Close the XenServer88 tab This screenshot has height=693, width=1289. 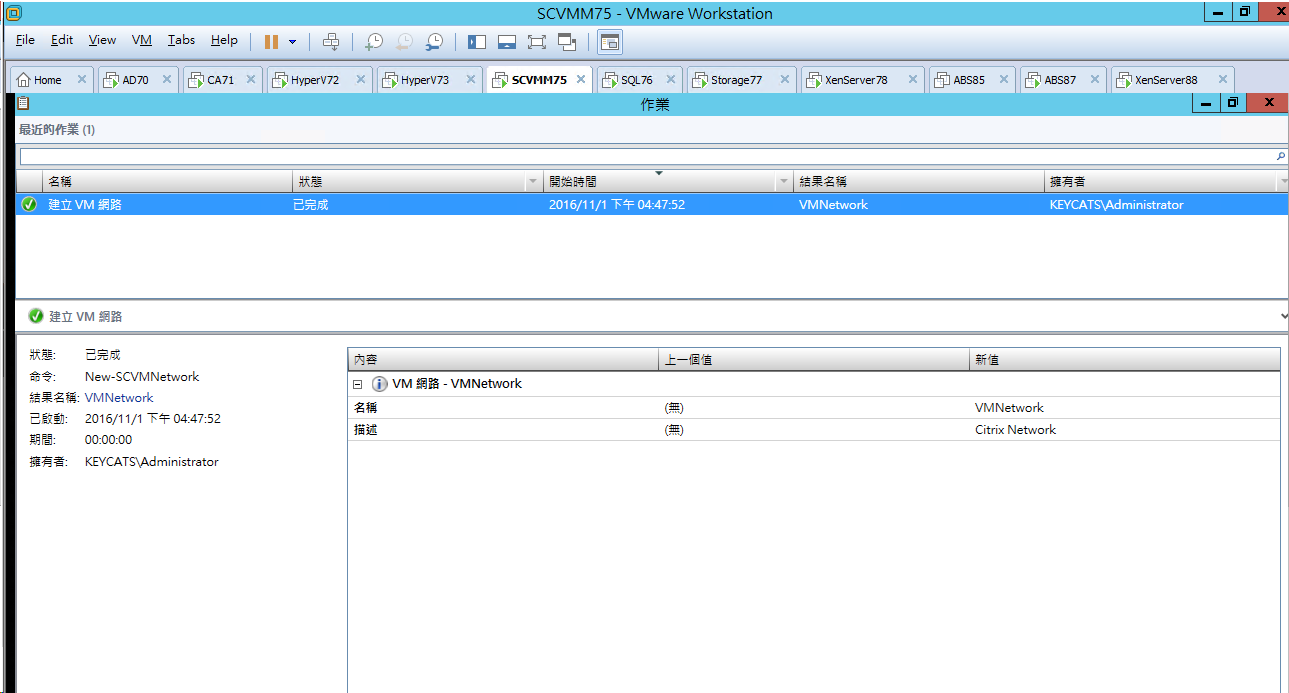tap(1222, 80)
